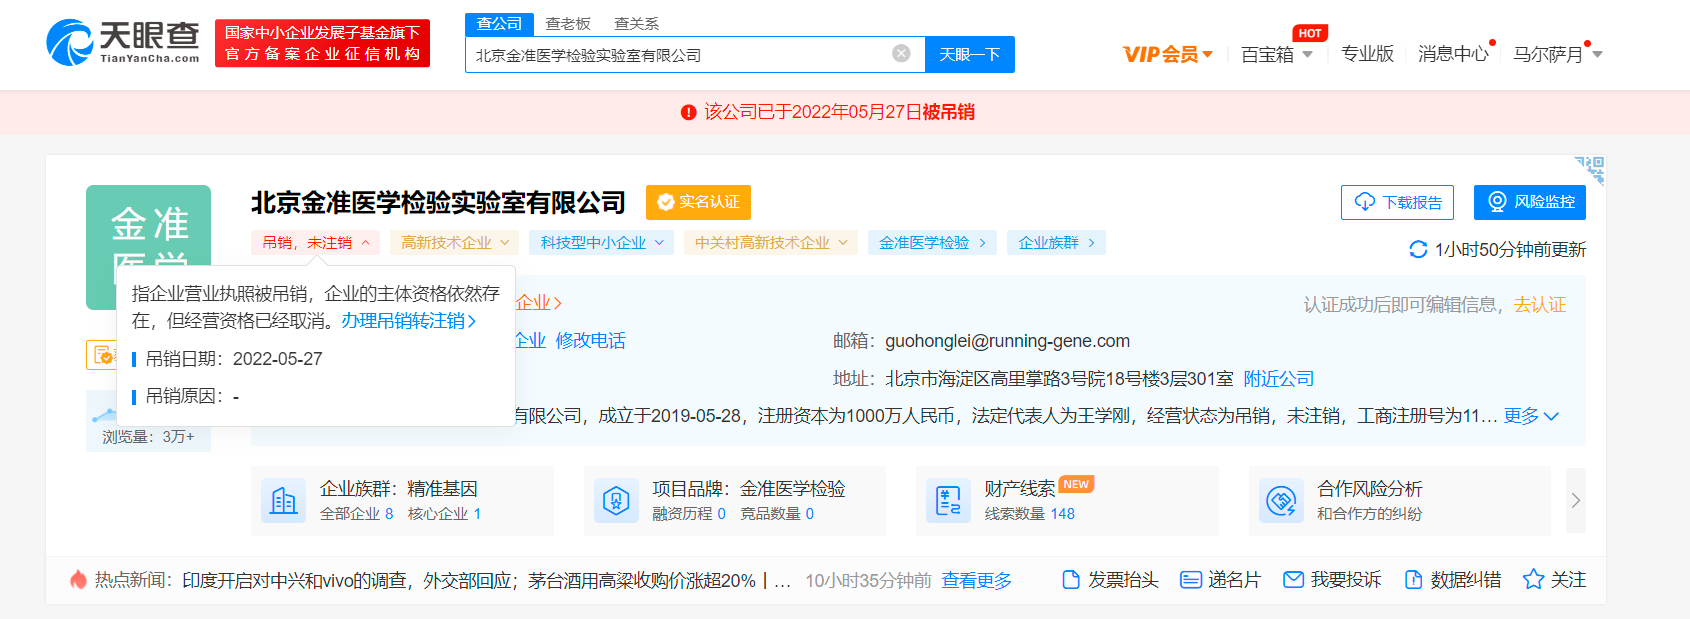Click the red warning icon in the banner
Image resolution: width=1690 pixels, height=619 pixels.
[x=688, y=112]
